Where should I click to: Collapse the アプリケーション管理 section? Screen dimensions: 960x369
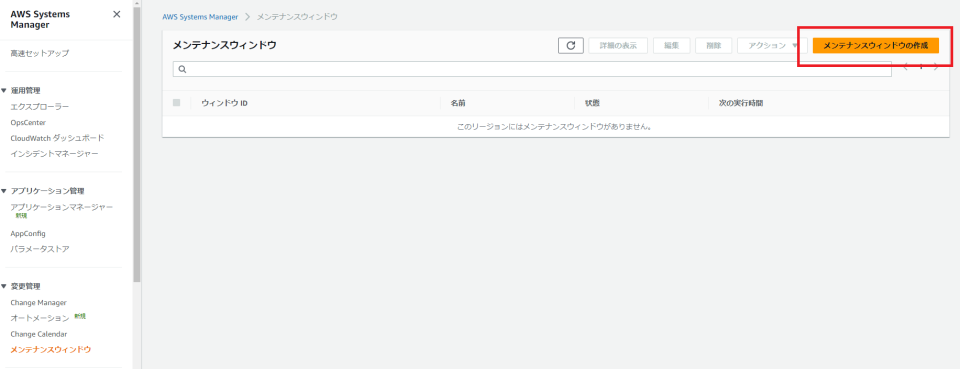pyautogui.click(x=4, y=191)
